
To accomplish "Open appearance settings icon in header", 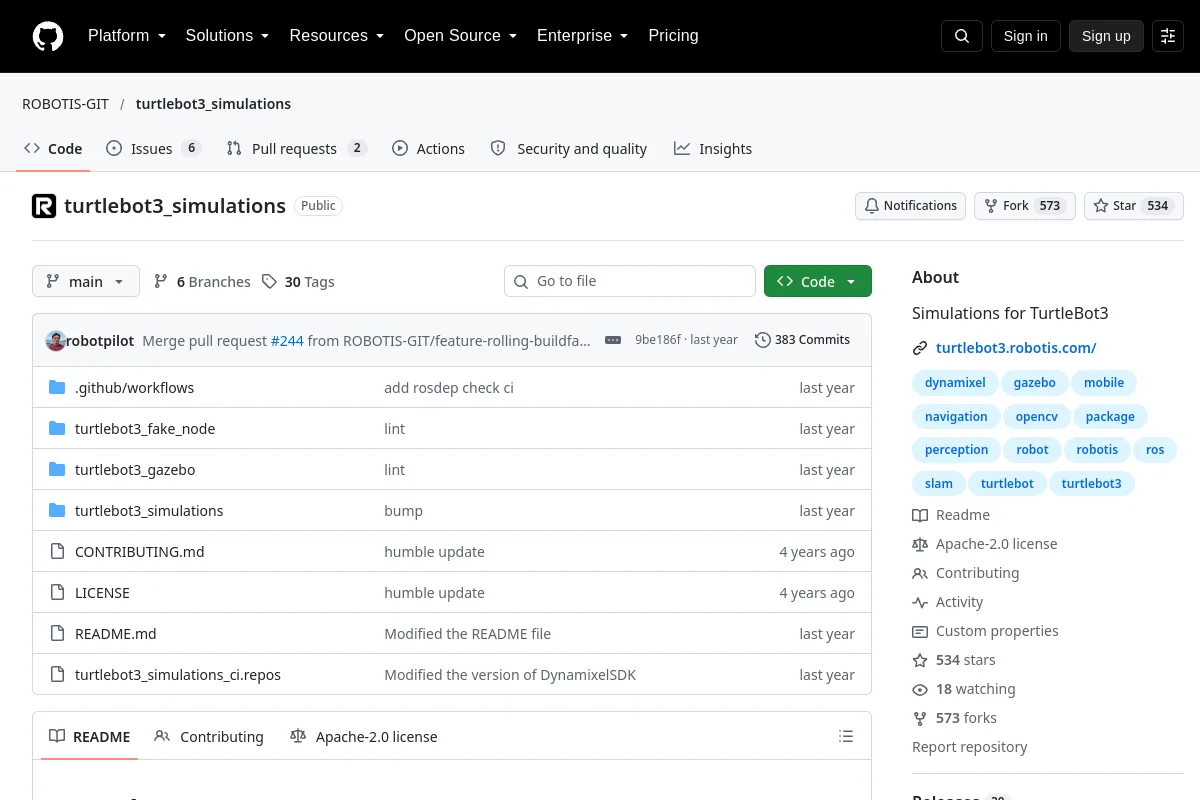I will [1168, 36].
